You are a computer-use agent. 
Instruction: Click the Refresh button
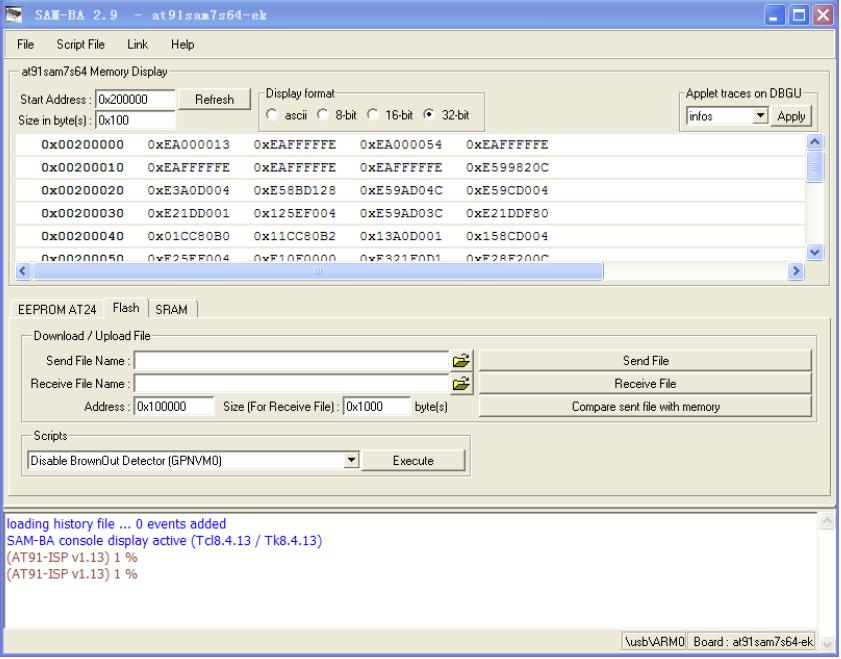coord(215,100)
